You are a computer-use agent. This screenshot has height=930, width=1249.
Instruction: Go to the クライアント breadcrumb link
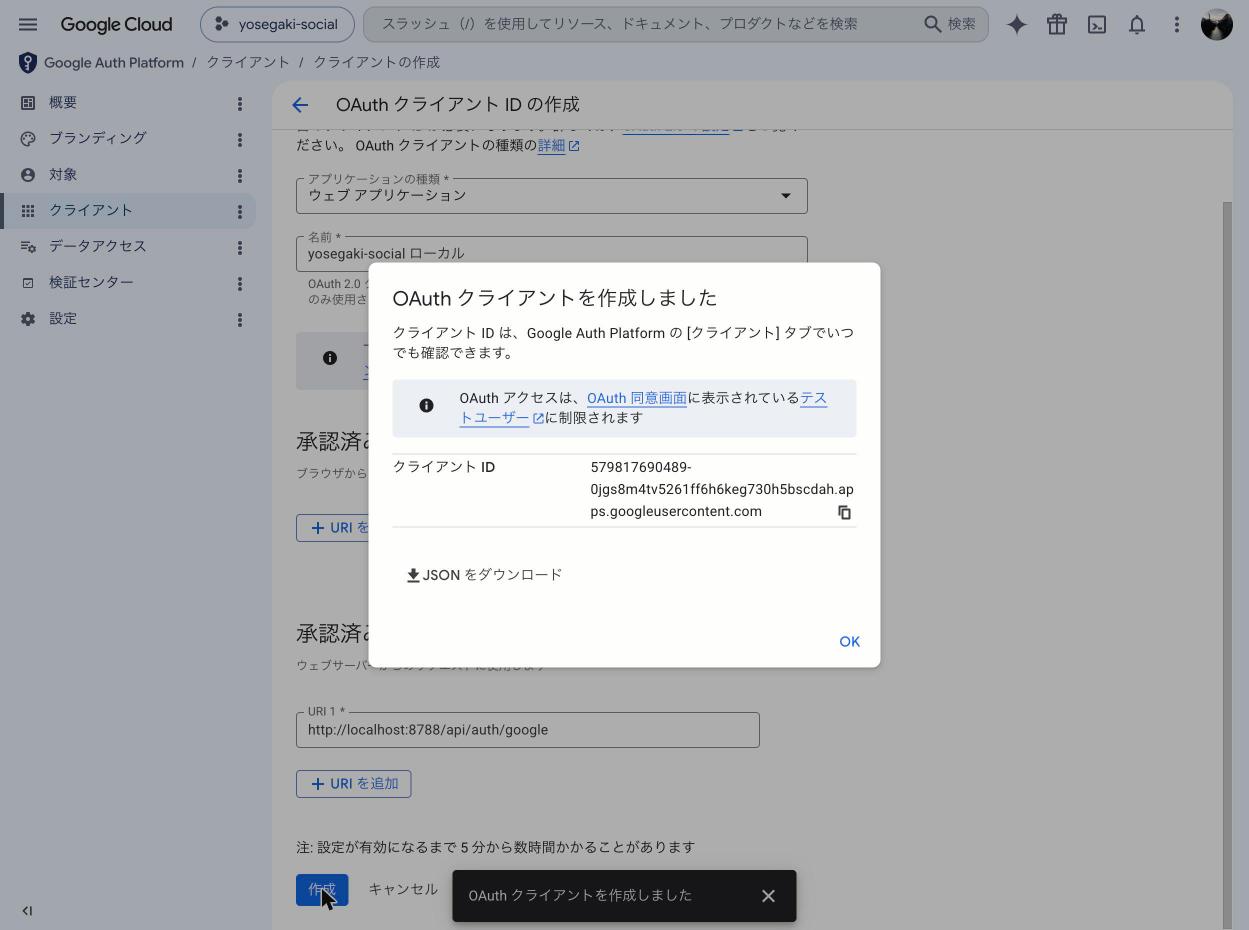(248, 63)
